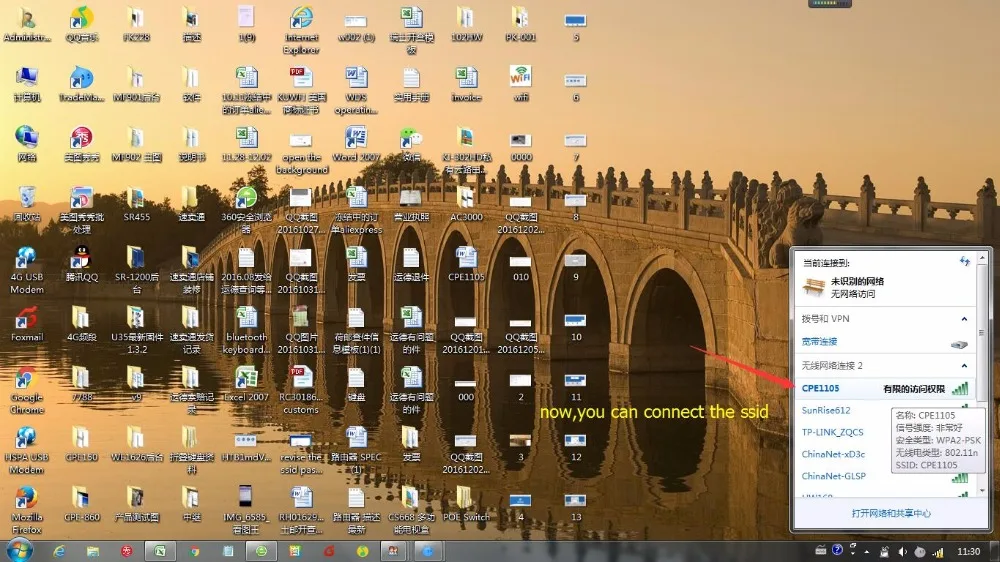Click the network signal tray icon
Image resolution: width=1000 pixels, height=562 pixels.
[x=938, y=552]
